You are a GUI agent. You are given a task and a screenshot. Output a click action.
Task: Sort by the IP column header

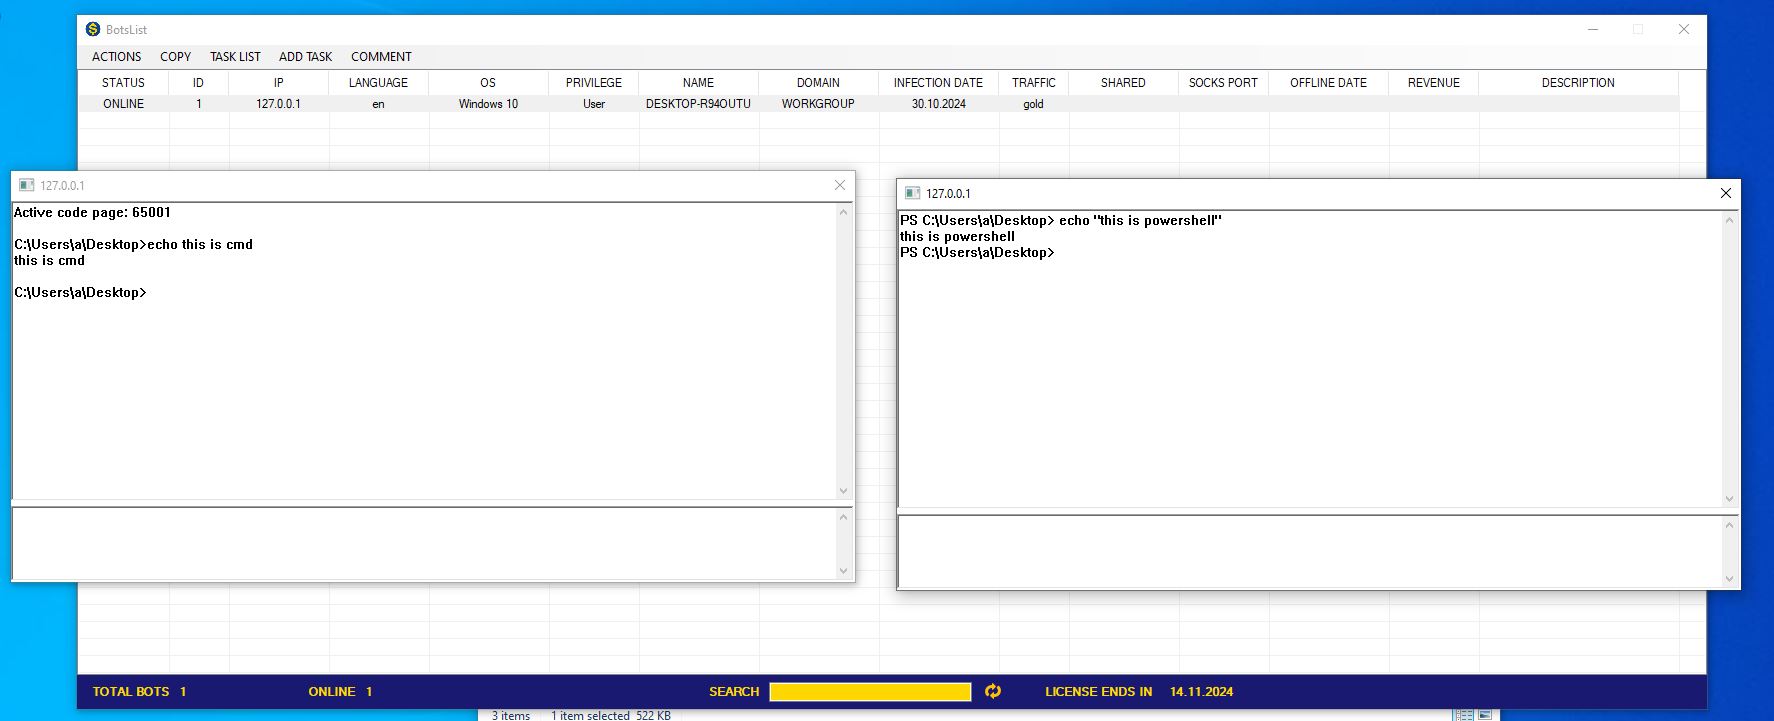278,83
